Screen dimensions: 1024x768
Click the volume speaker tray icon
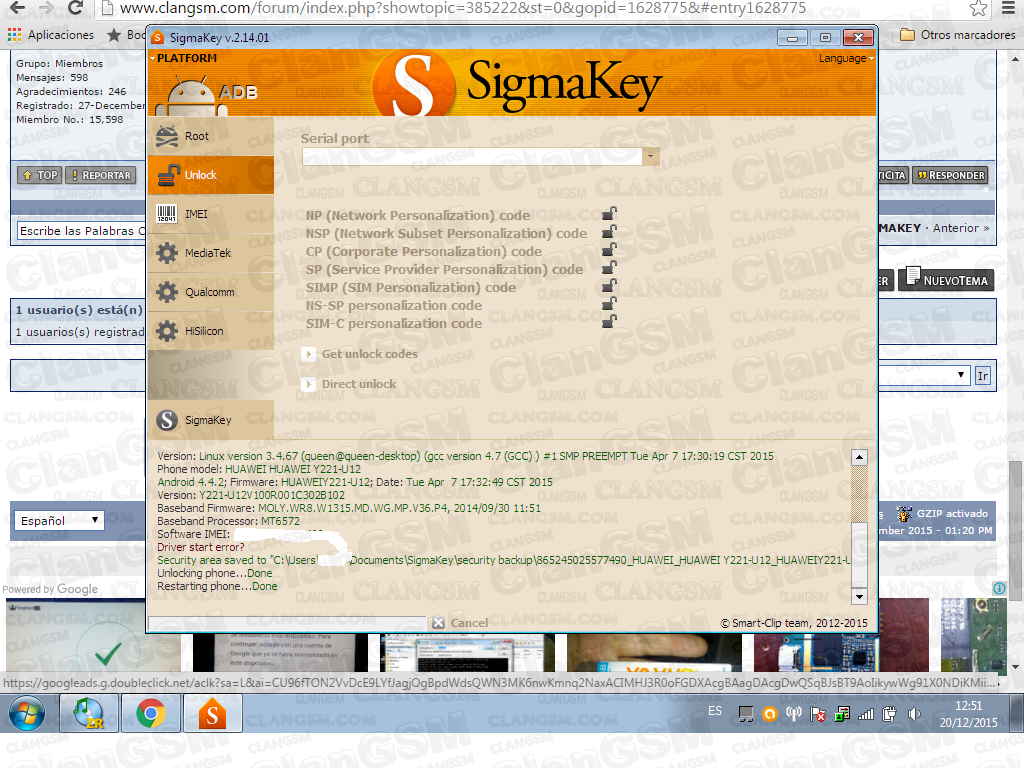click(914, 714)
